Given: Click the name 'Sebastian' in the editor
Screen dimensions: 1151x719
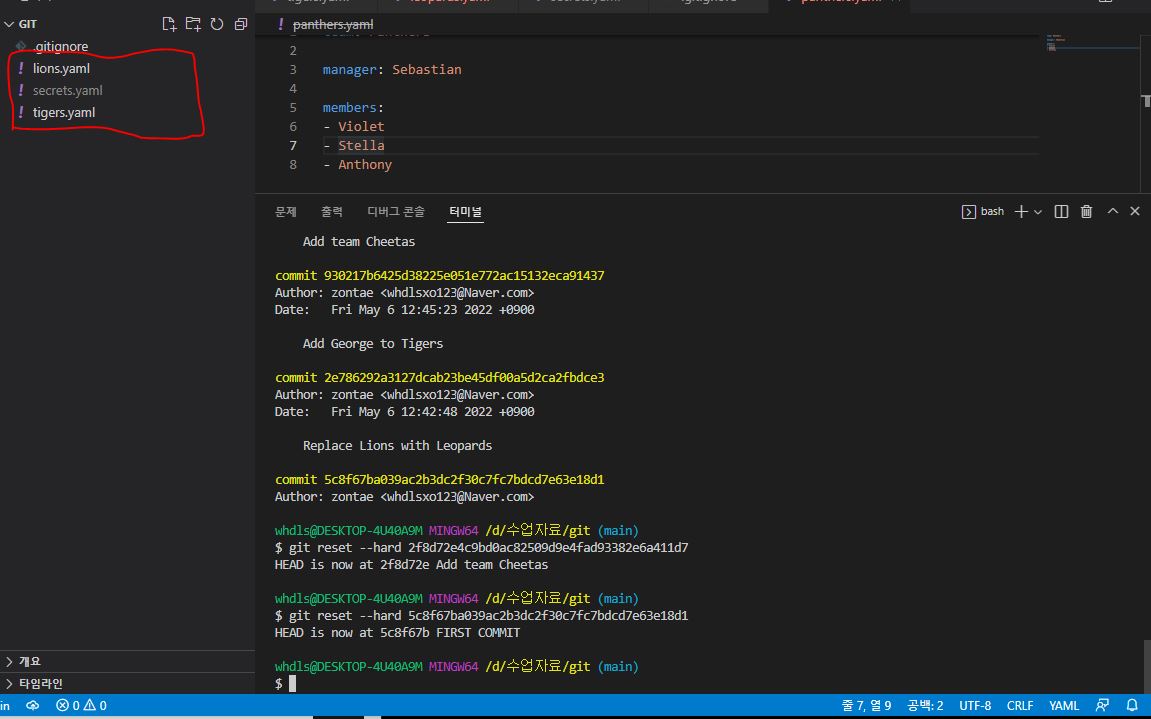Looking at the screenshot, I should 426,70.
